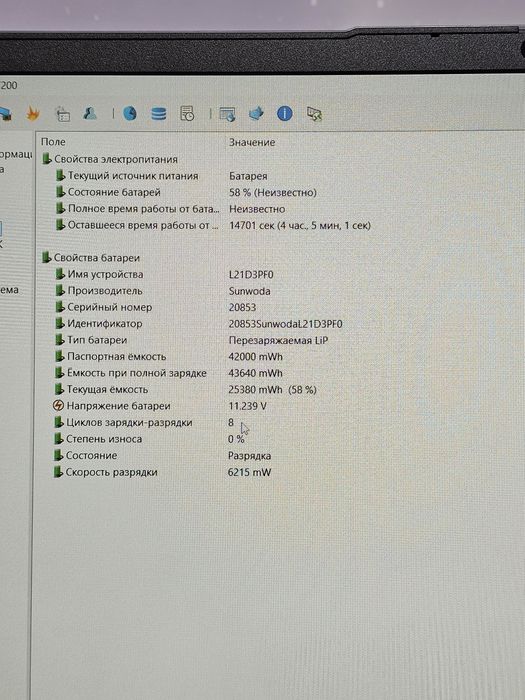The width and height of the screenshot is (525, 700).
Task: Select the Состояние батарей row label
Action: [x=114, y=192]
